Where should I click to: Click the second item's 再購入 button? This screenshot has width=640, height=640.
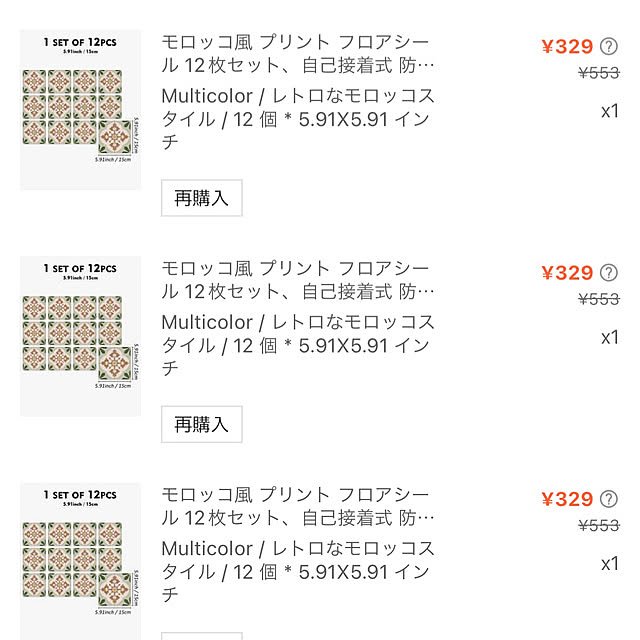(x=202, y=424)
